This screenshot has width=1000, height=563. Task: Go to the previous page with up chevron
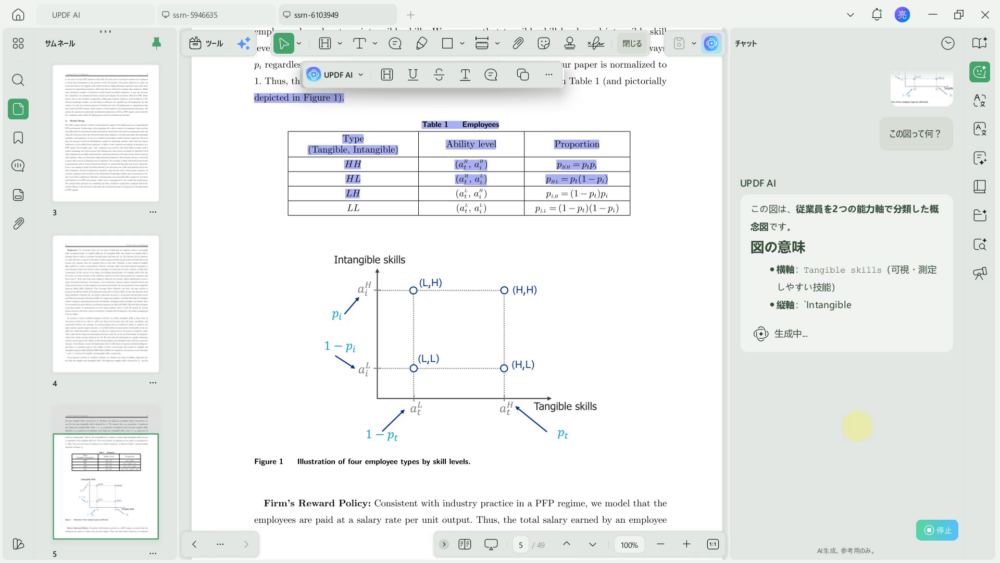pos(566,545)
